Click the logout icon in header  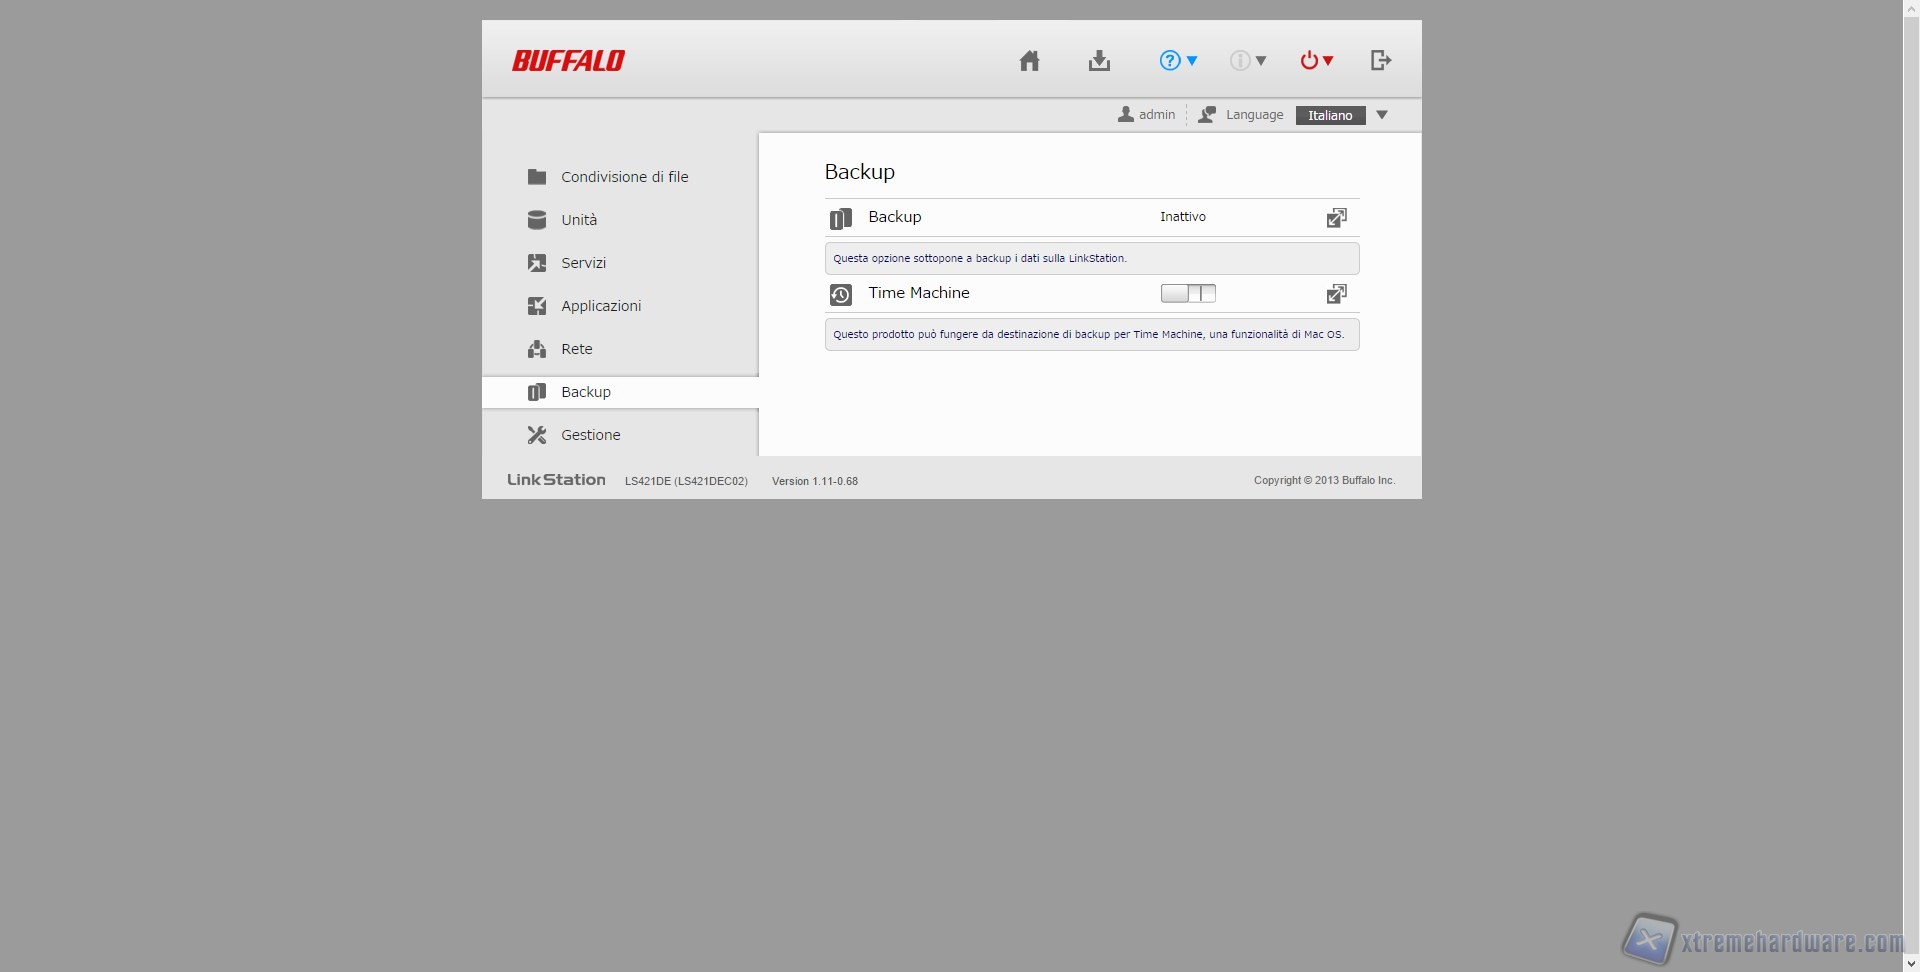point(1380,61)
